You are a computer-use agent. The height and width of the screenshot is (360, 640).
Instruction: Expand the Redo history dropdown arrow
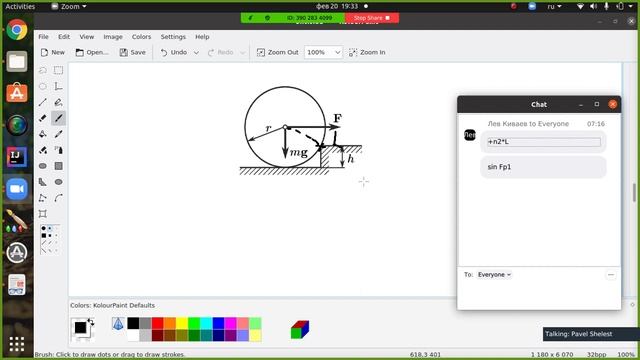(242, 53)
